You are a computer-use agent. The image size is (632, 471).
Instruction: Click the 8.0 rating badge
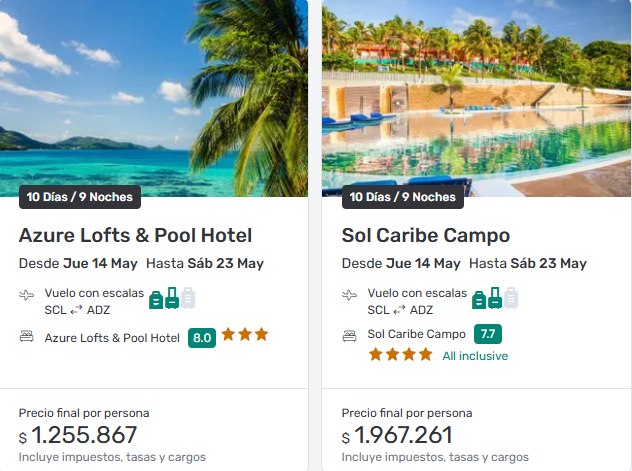point(202,338)
